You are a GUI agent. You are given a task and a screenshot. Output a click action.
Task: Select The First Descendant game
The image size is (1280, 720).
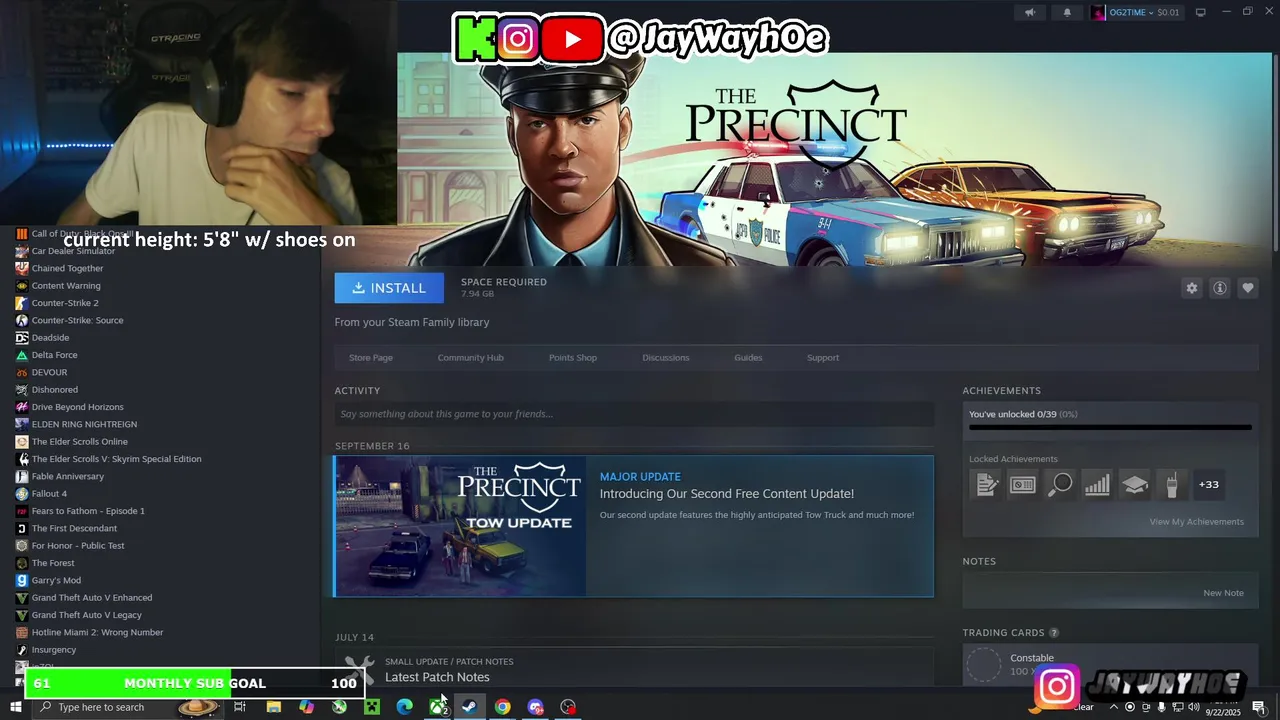[x=74, y=528]
